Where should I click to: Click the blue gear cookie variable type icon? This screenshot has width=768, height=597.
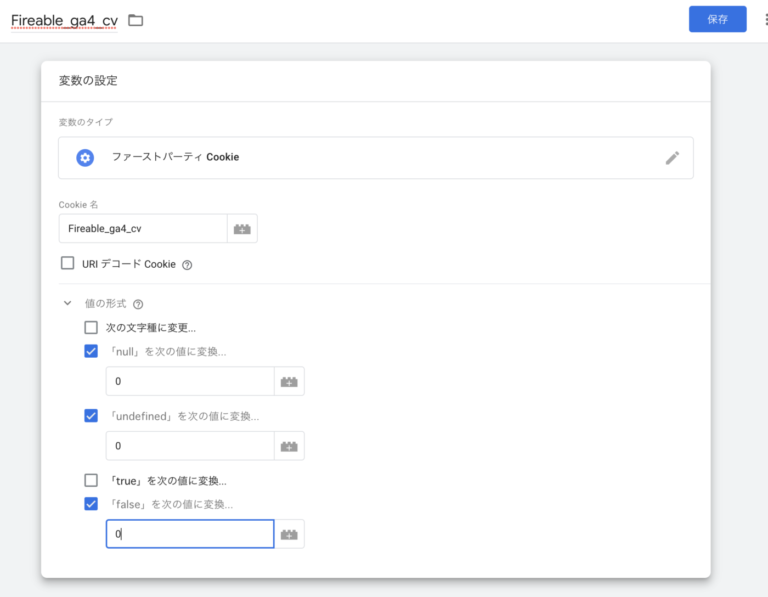[x=85, y=158]
